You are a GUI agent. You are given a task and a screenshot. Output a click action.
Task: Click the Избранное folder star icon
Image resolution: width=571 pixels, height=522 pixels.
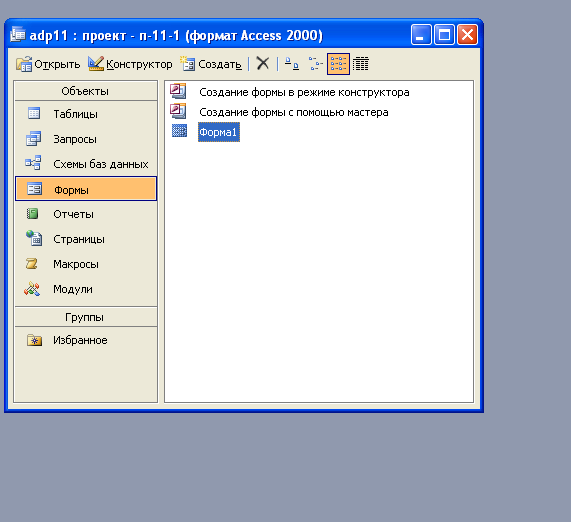click(x=34, y=340)
